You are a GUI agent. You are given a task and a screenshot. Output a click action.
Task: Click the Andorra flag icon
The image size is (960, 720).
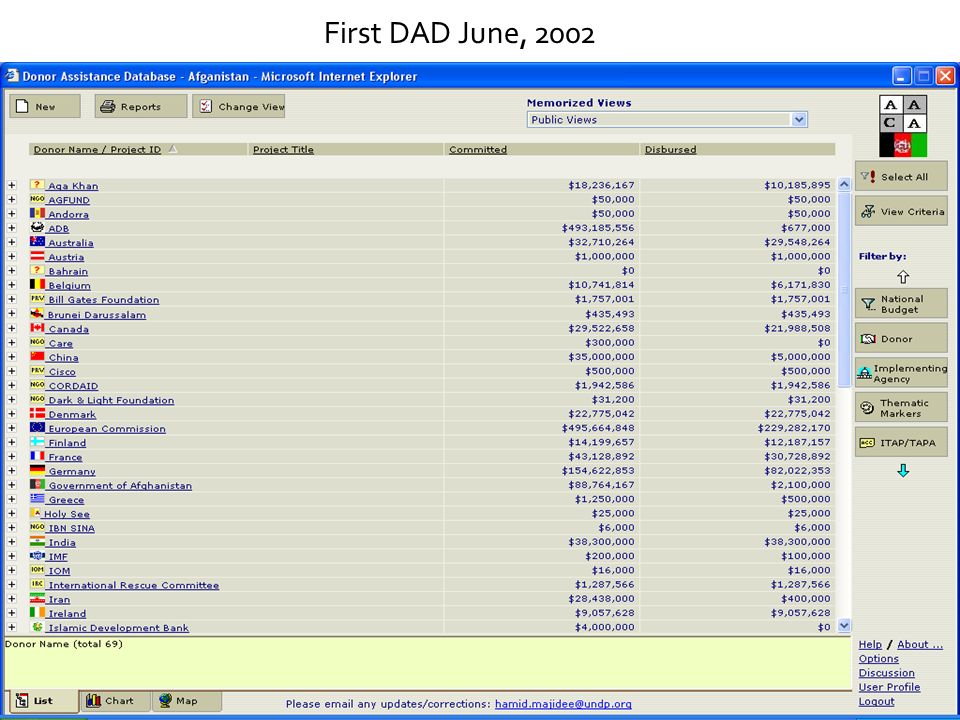pos(37,213)
